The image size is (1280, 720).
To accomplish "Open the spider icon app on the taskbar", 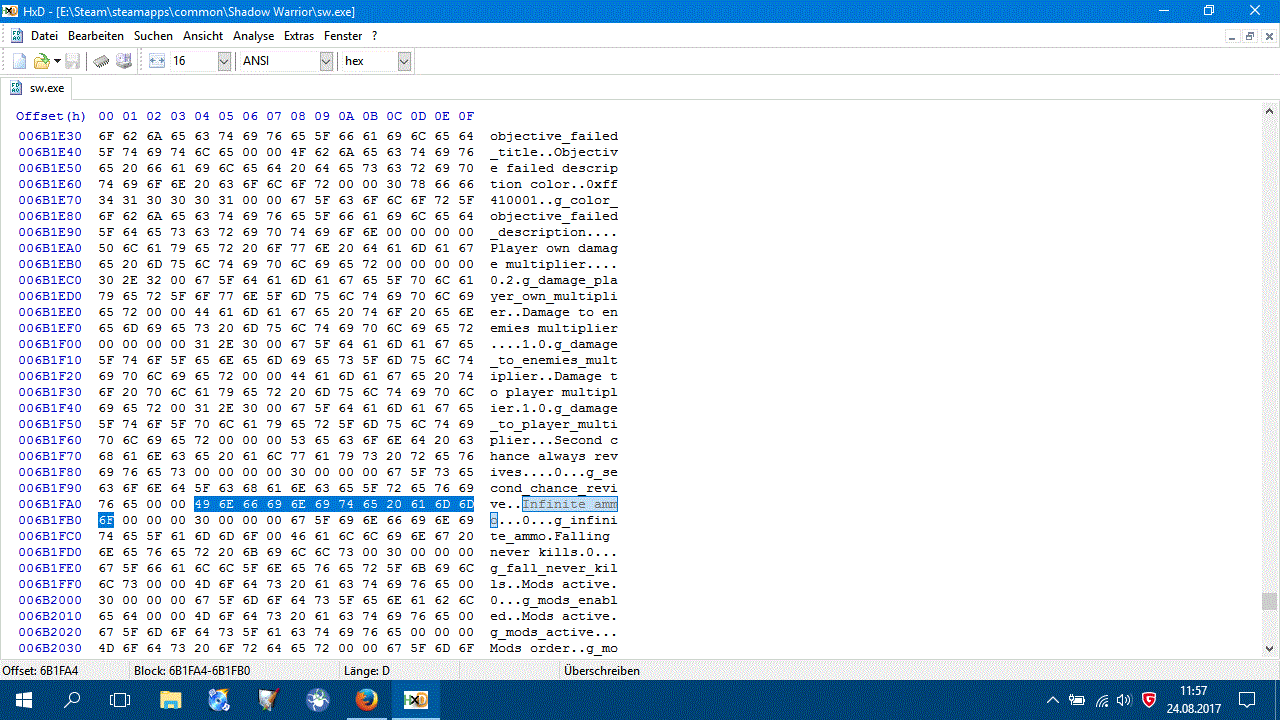I will 317,700.
